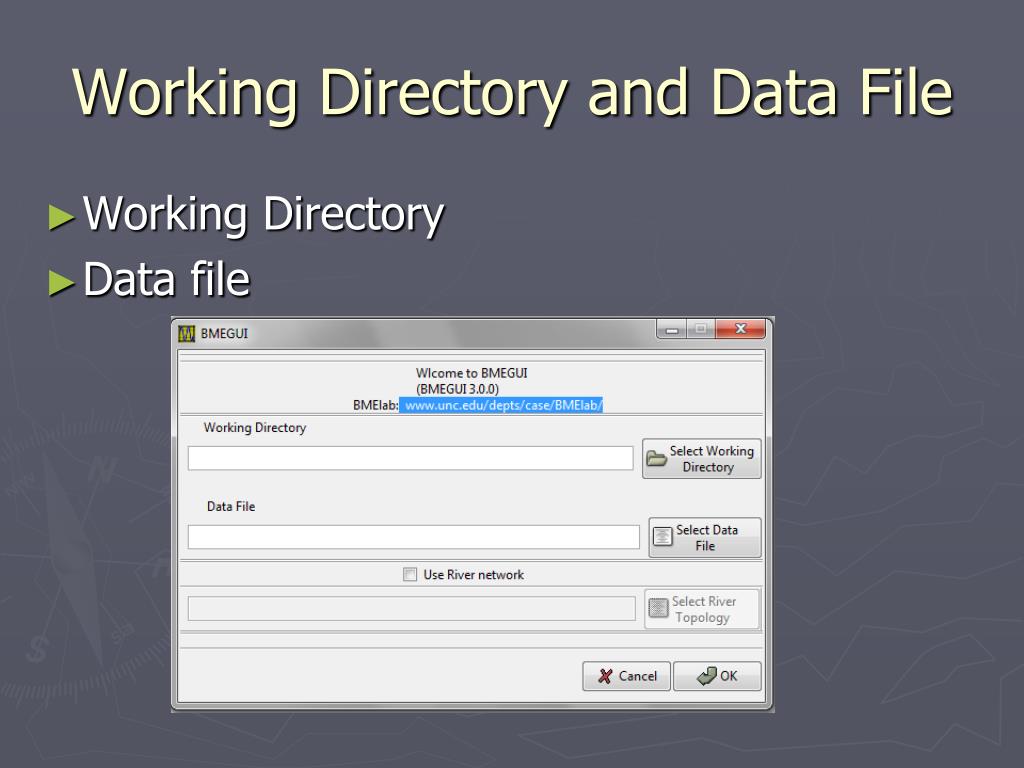Image resolution: width=1024 pixels, height=768 pixels.
Task: Click the disabled Select River Topology button
Action: (x=702, y=609)
